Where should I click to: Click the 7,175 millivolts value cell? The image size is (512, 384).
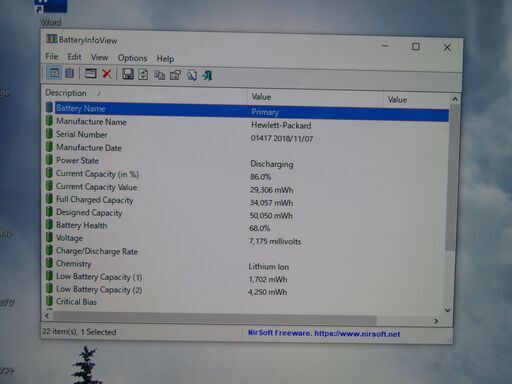275,241
